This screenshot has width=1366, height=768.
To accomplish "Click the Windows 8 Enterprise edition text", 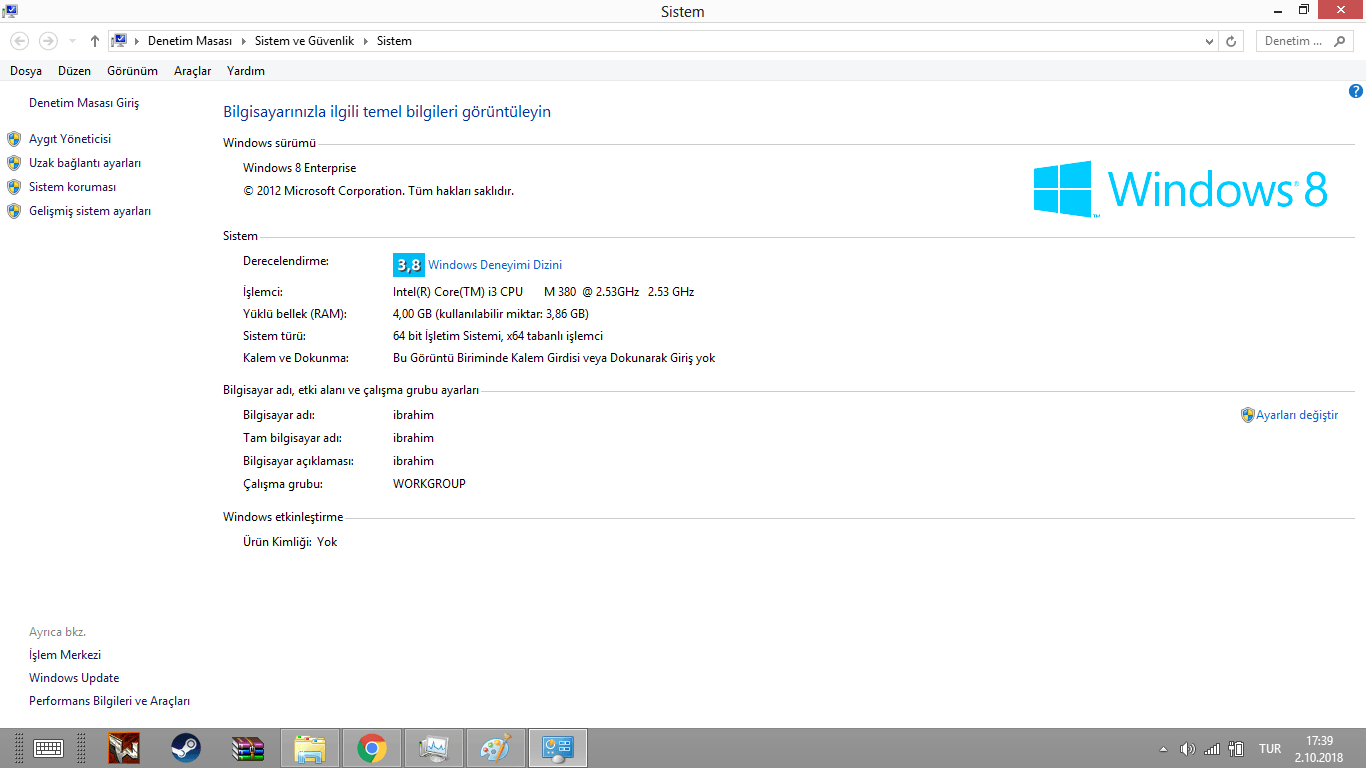I will tap(299, 168).
